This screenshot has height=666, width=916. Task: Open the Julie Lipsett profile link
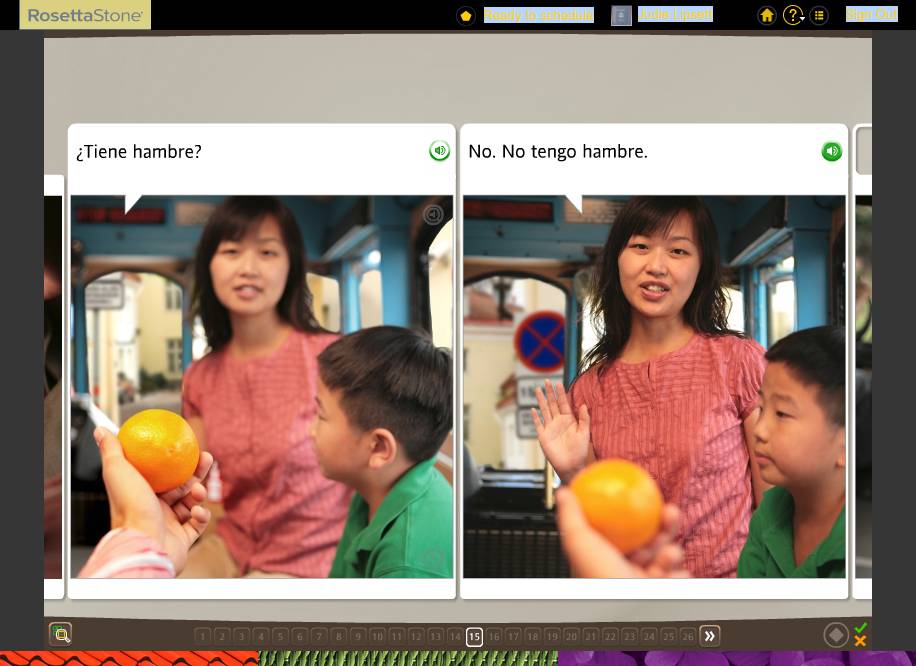pos(675,14)
